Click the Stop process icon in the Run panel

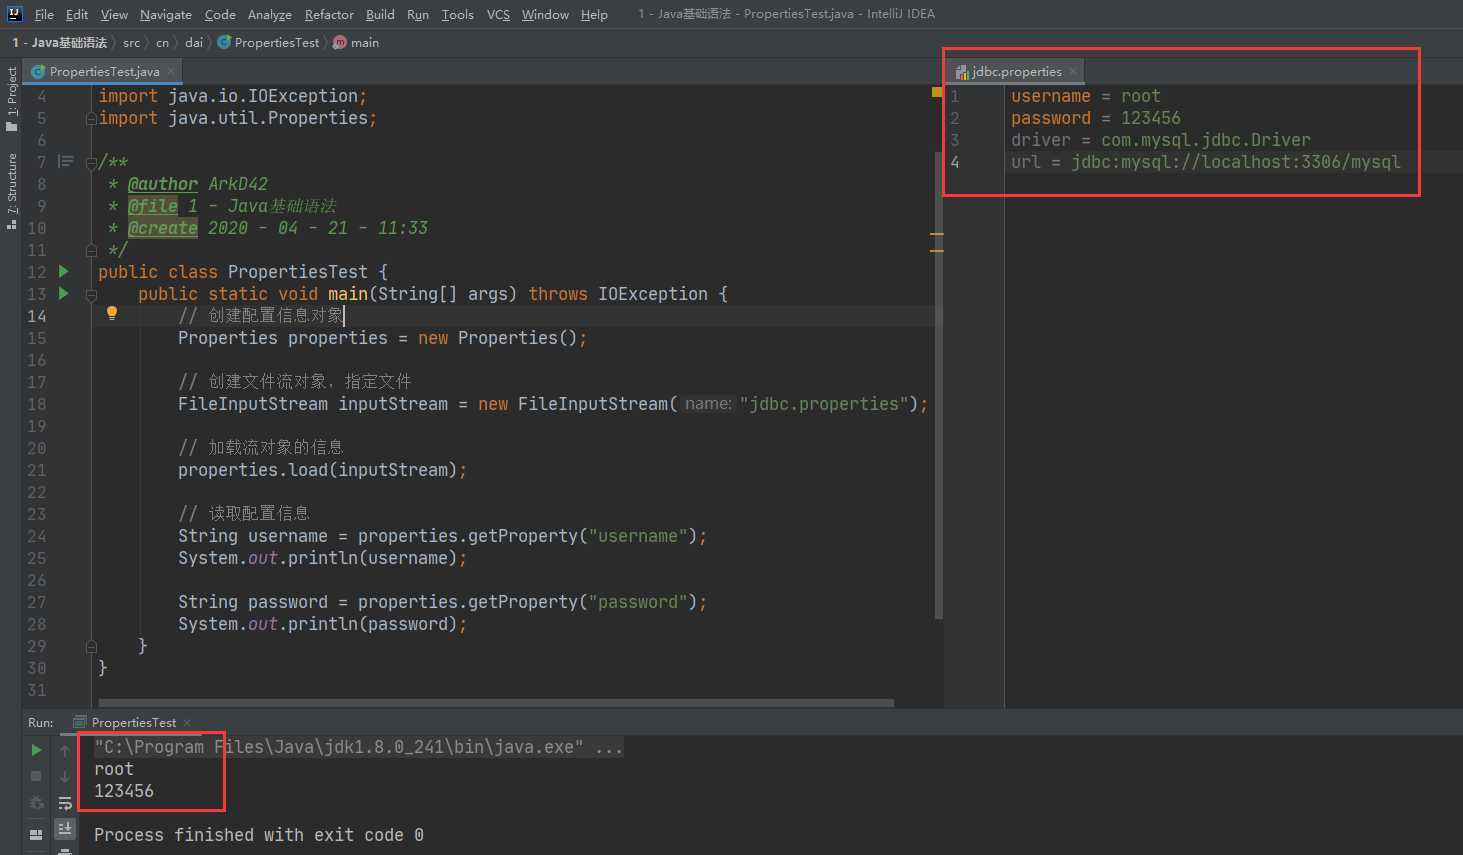coord(36,776)
